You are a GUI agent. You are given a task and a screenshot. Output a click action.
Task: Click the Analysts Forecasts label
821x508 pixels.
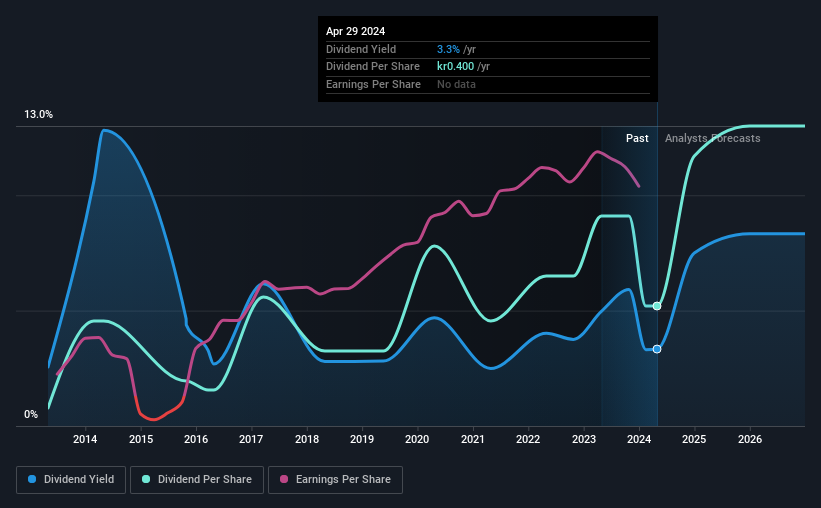tap(713, 138)
